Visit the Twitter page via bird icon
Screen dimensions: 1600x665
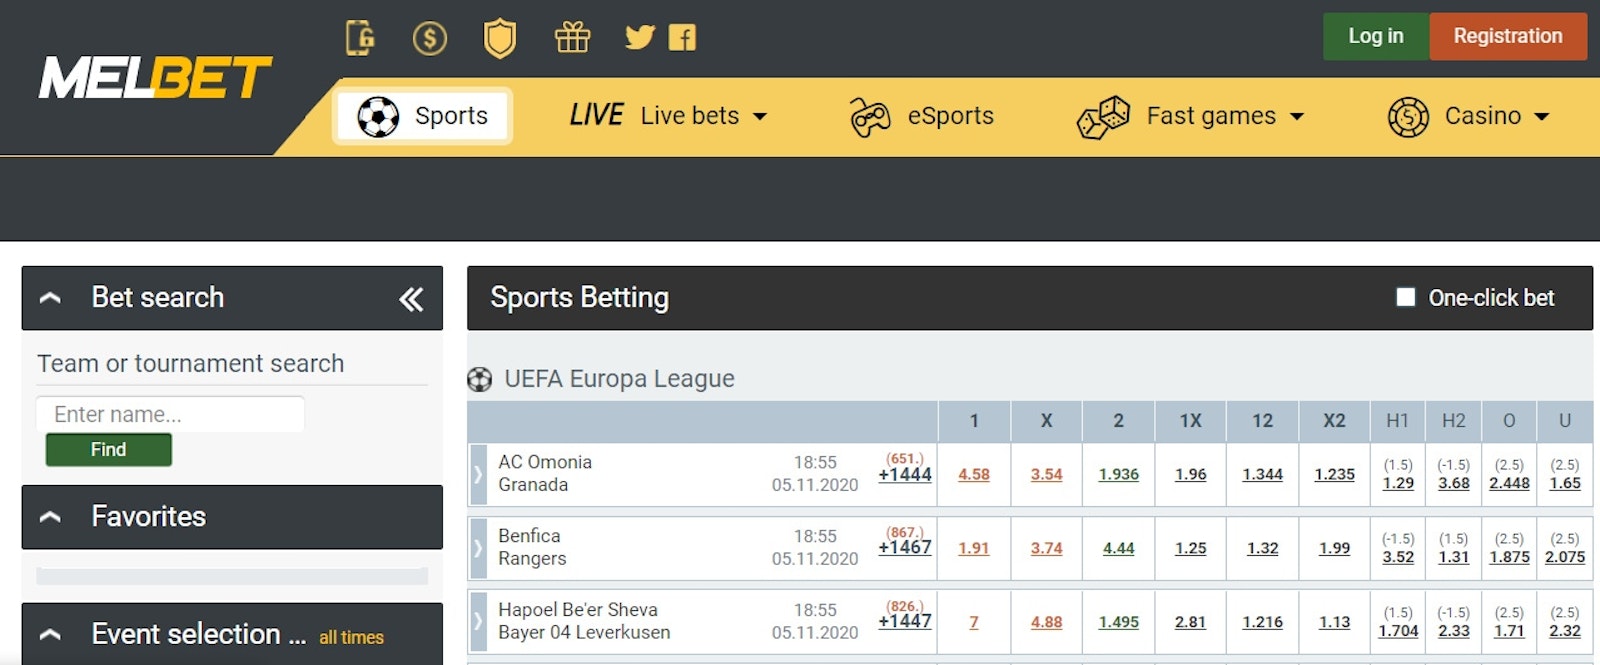639,38
